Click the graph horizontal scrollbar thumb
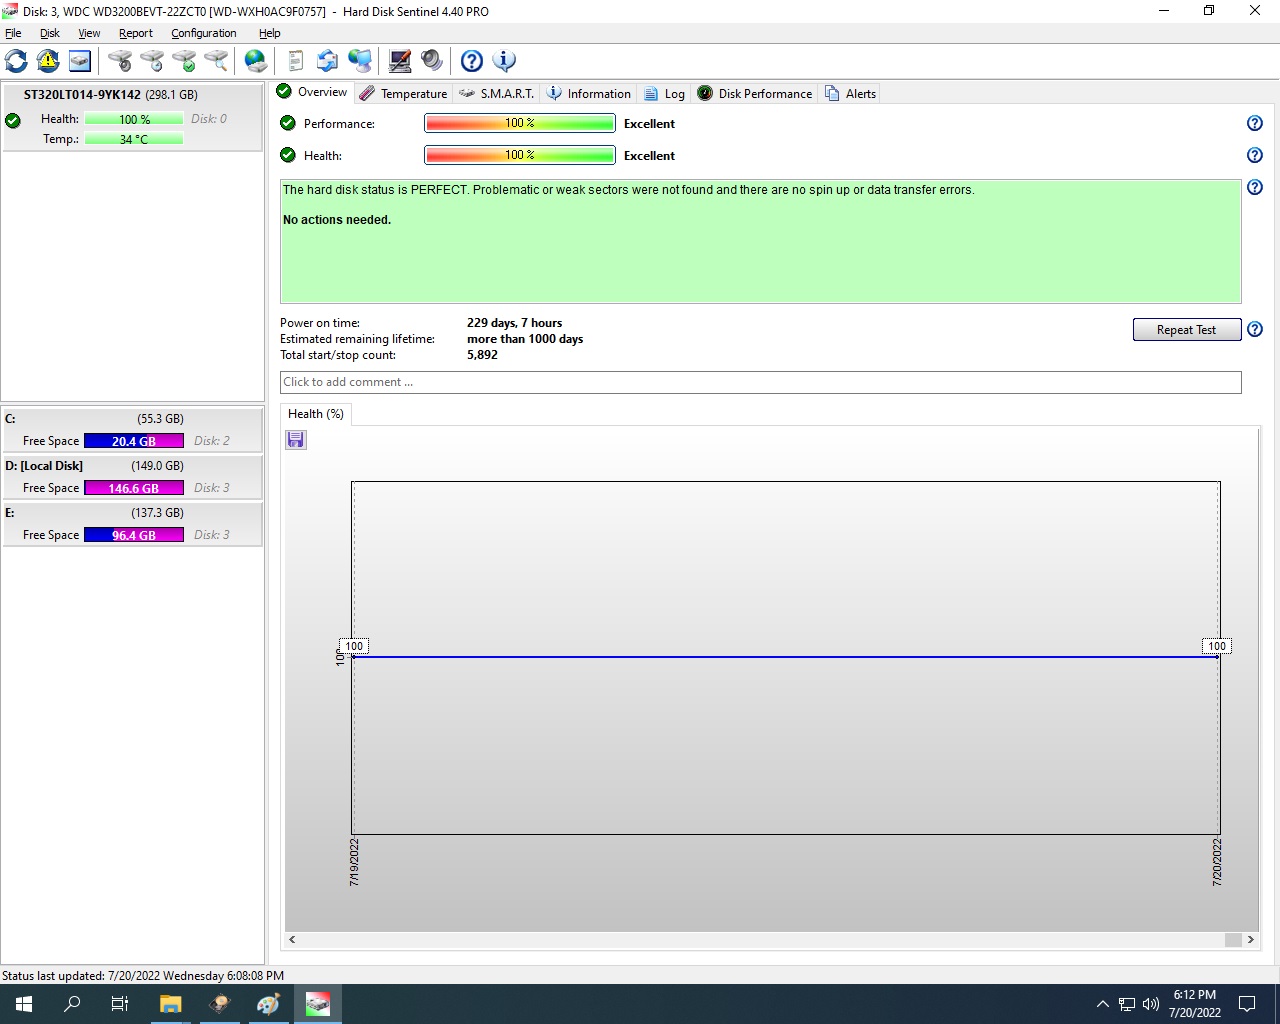Image resolution: width=1280 pixels, height=1024 pixels. pos(1233,939)
